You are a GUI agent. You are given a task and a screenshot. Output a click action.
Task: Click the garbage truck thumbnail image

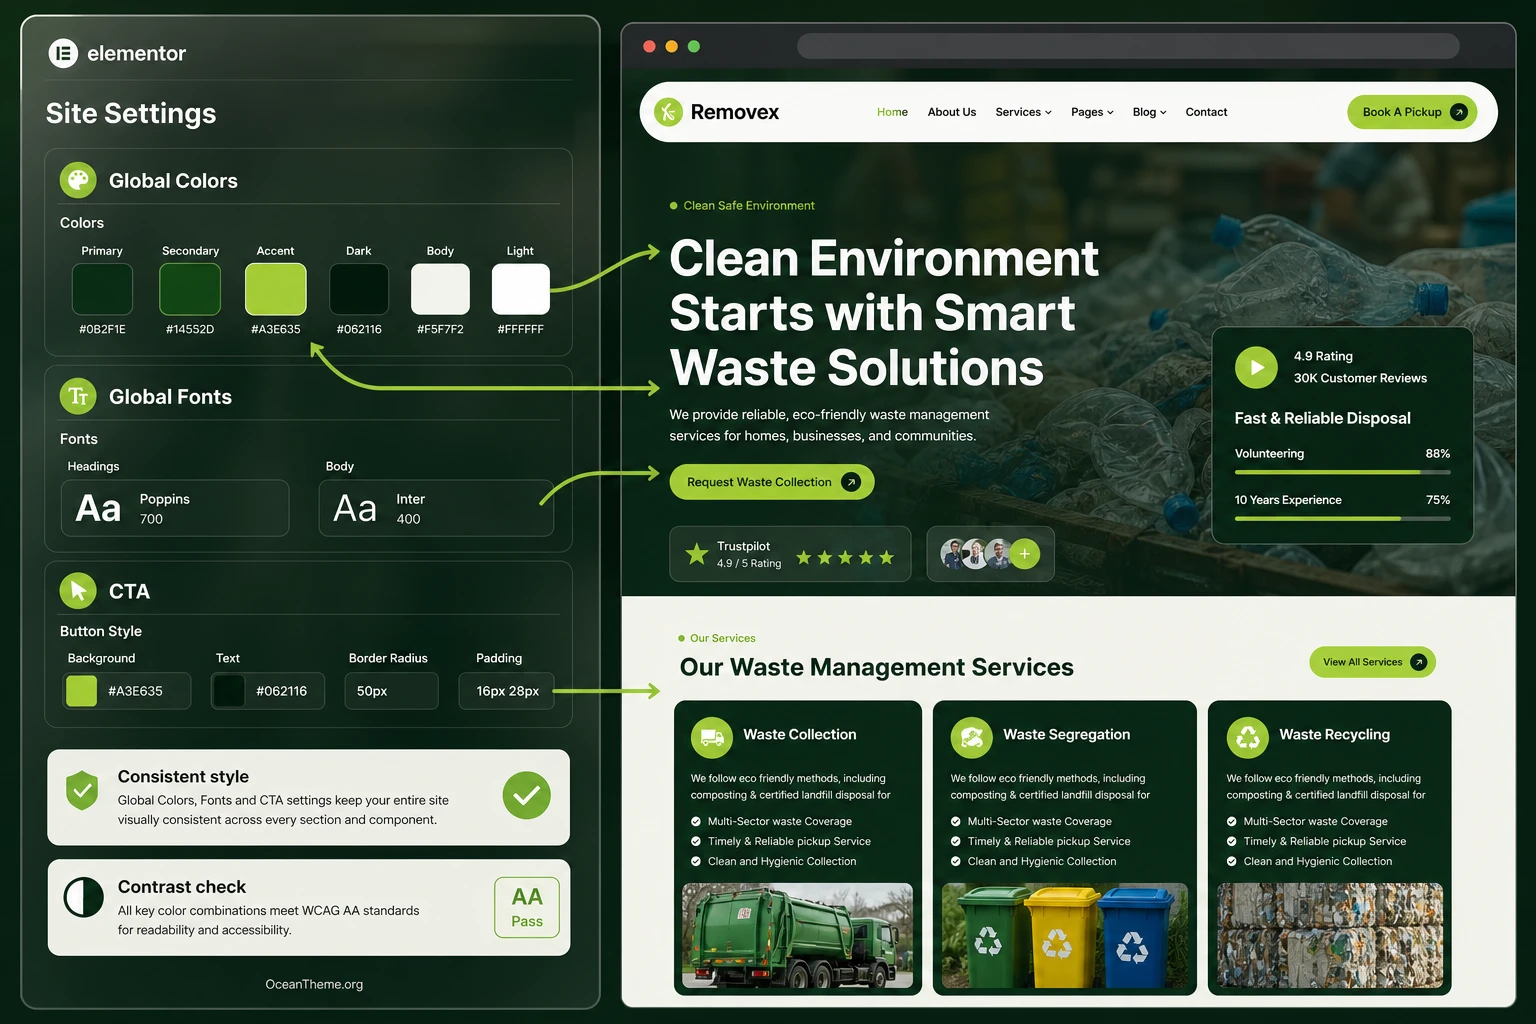click(798, 936)
